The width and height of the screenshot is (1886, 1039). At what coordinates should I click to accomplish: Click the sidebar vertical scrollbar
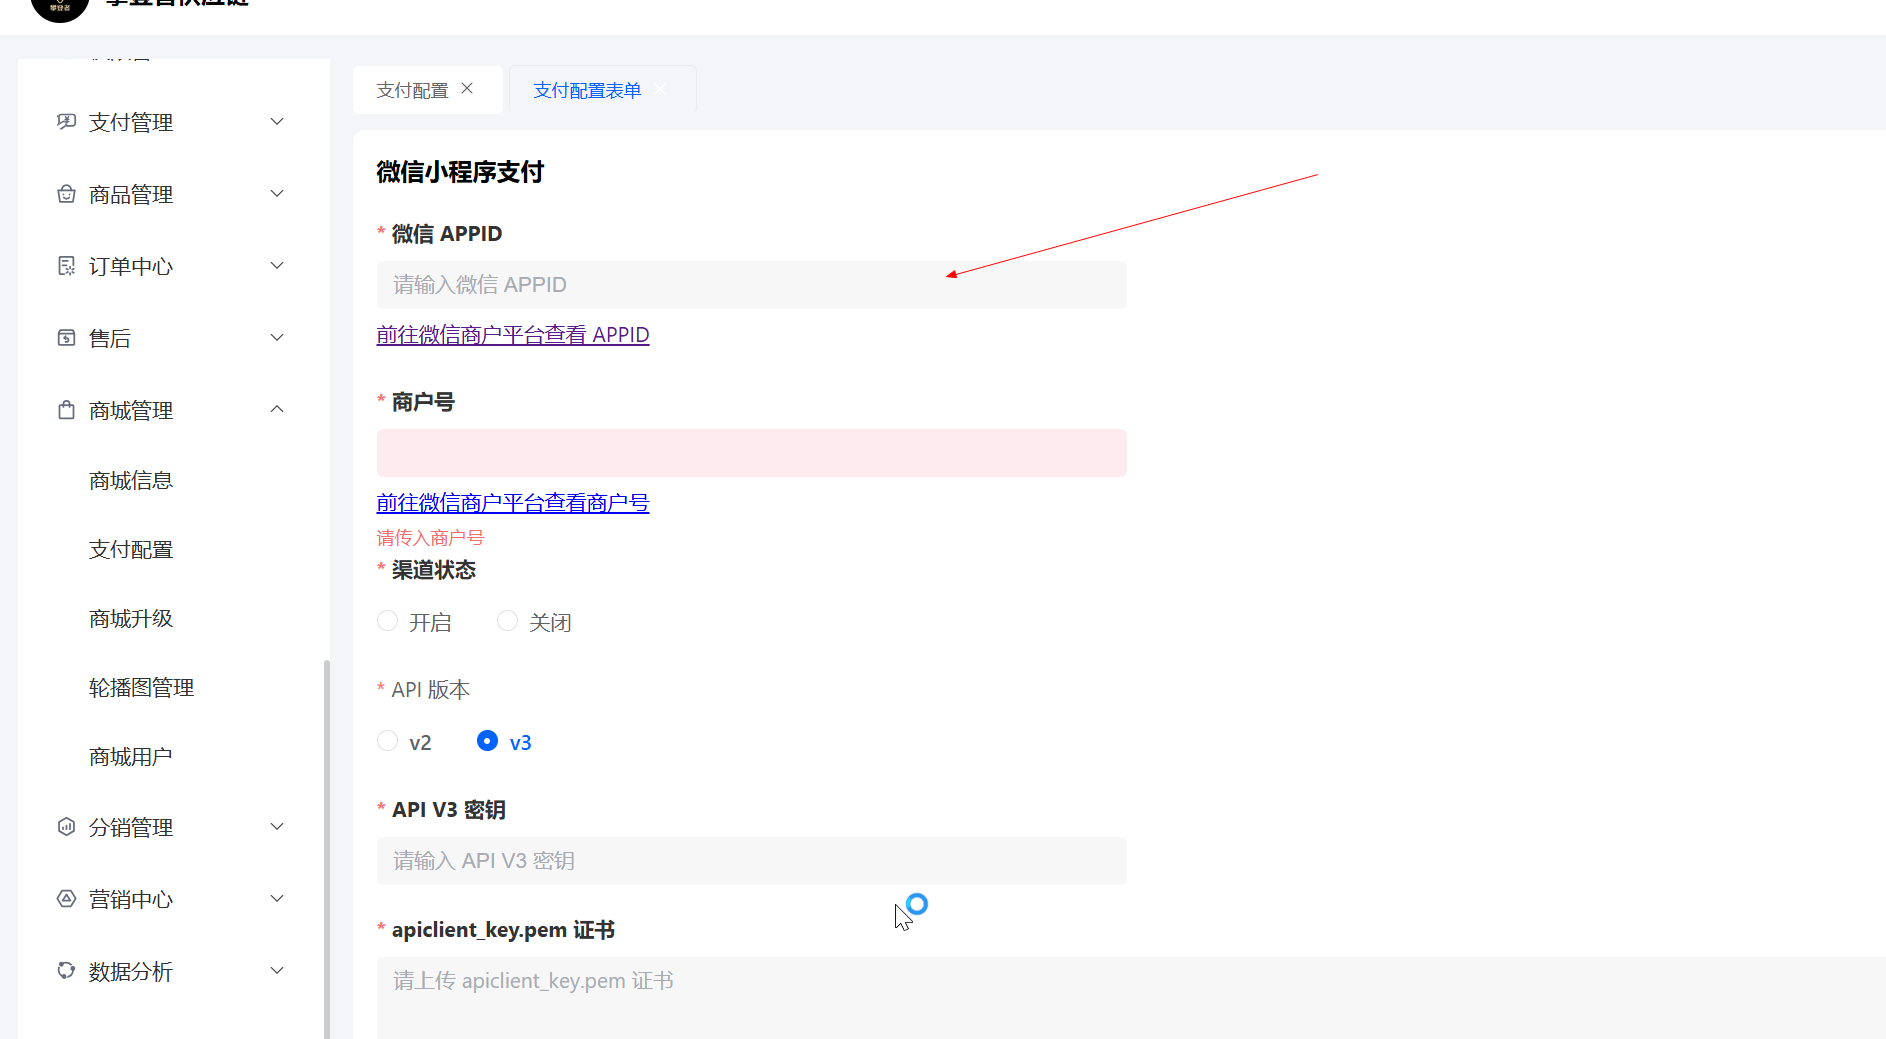click(326, 848)
